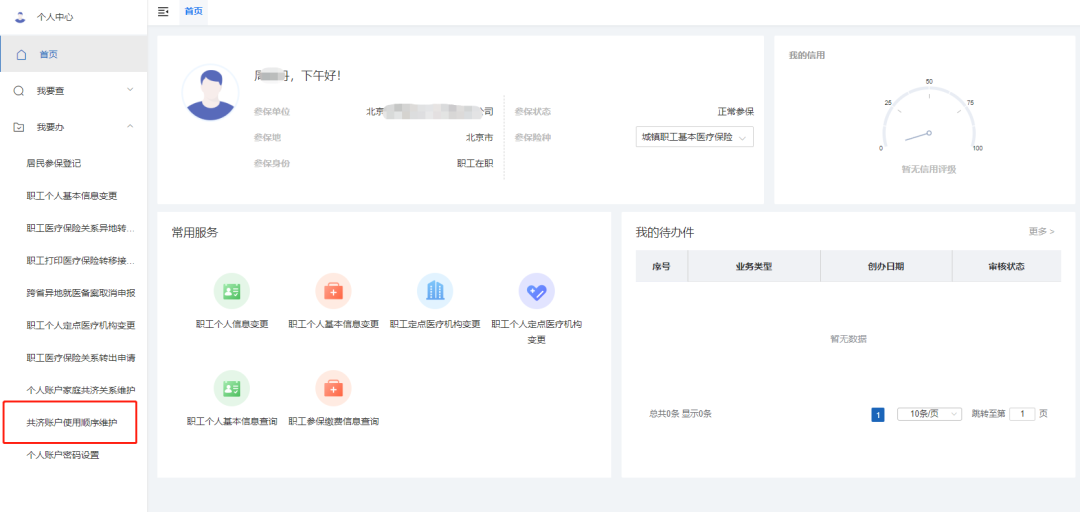The image size is (1080, 512).
Task: Click the 职工定点医疗机构变更 building icon
Action: [x=435, y=291]
